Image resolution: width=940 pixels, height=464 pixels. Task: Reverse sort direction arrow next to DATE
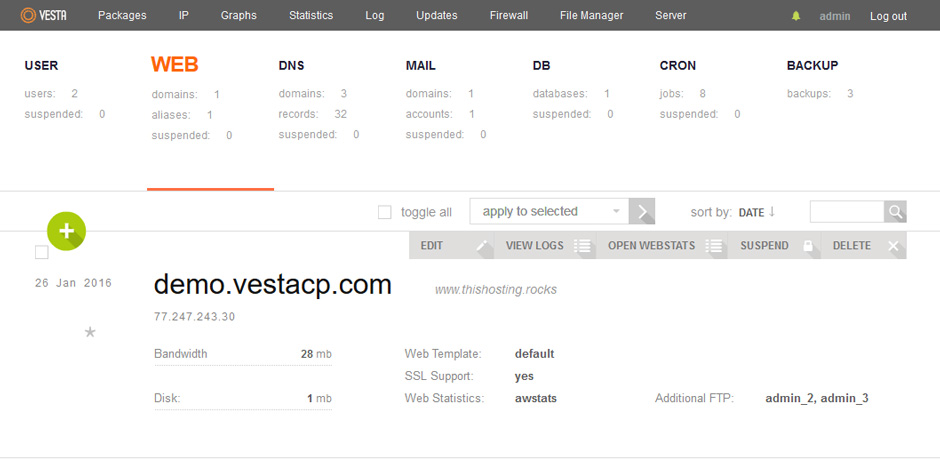pos(772,212)
